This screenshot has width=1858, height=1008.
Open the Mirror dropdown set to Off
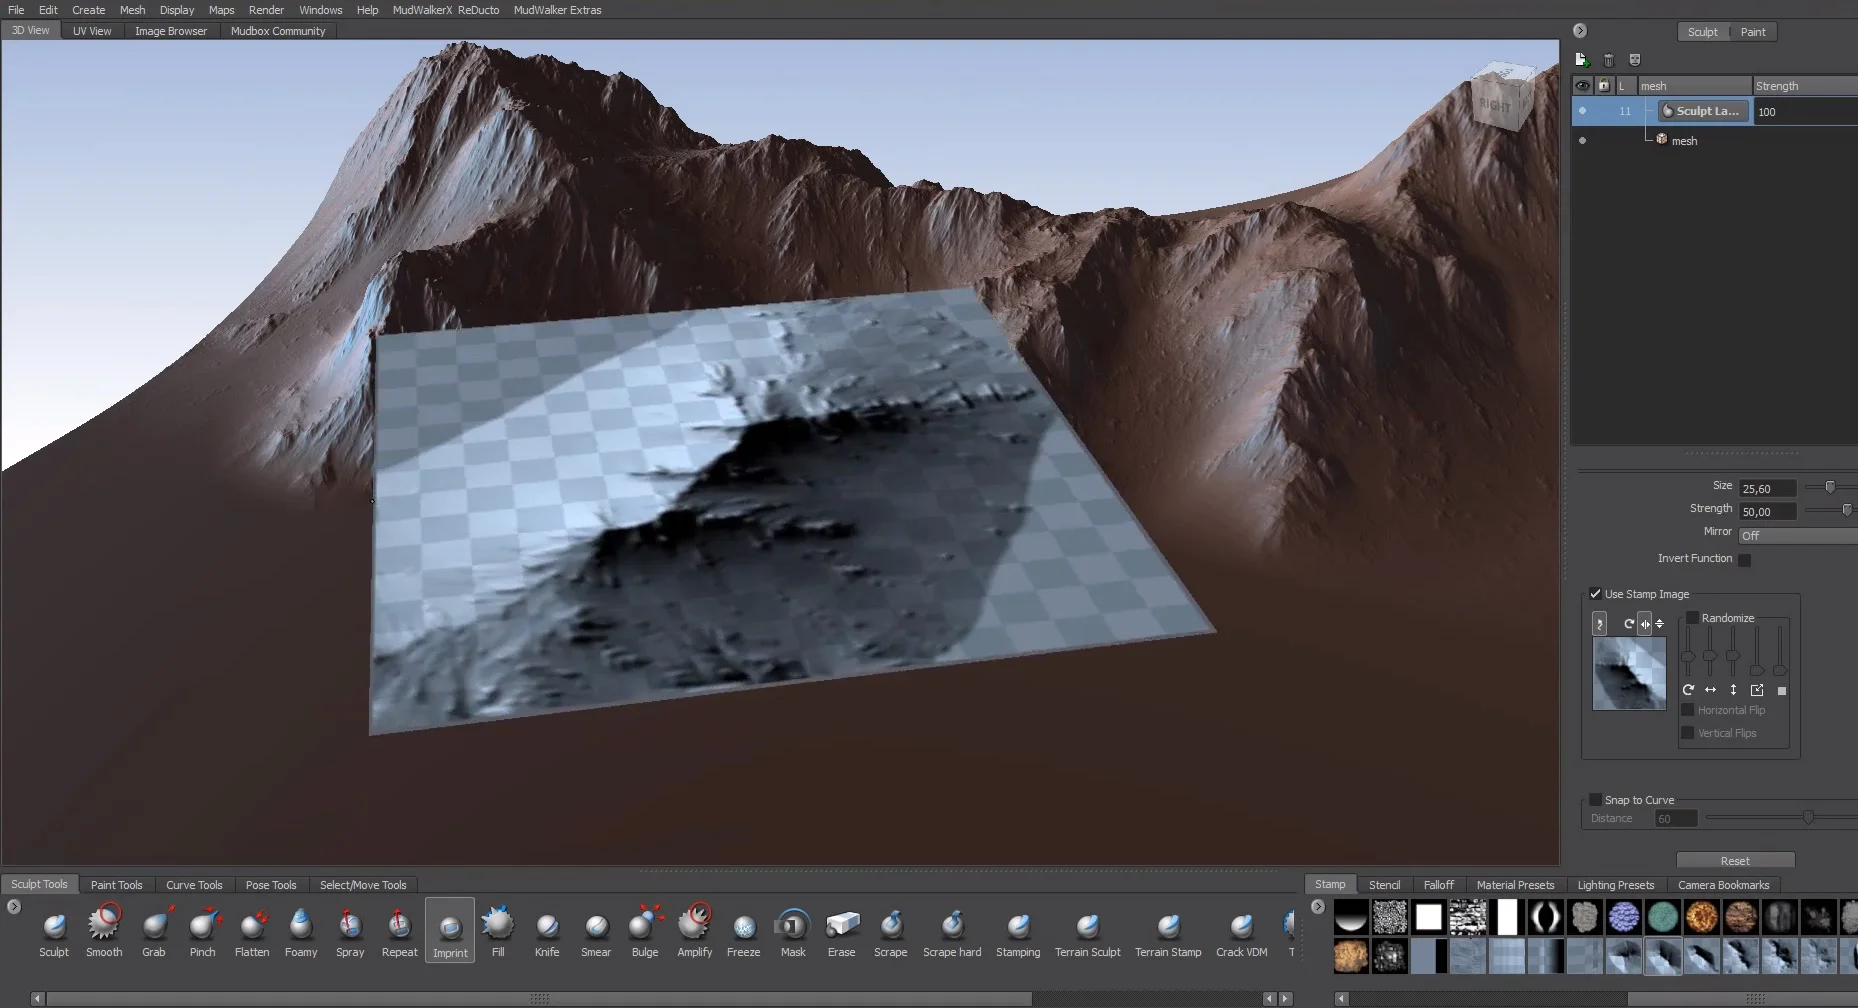[1797, 536]
